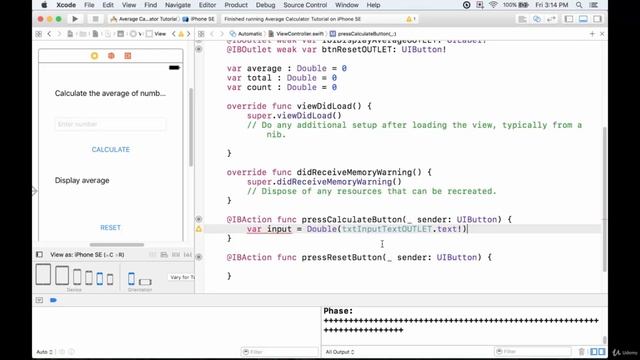The image size is (640, 360).
Task: Select the View Controller dock icon in storyboard
Action: [x=95, y=56]
